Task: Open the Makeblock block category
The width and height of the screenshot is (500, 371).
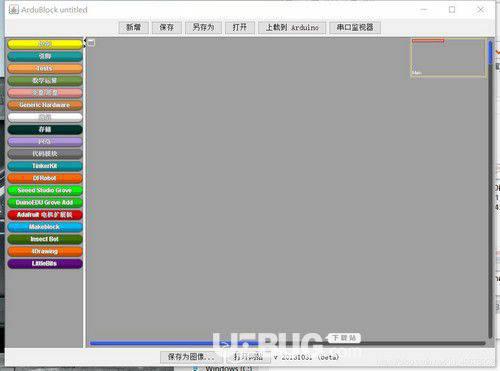Action: [45, 227]
